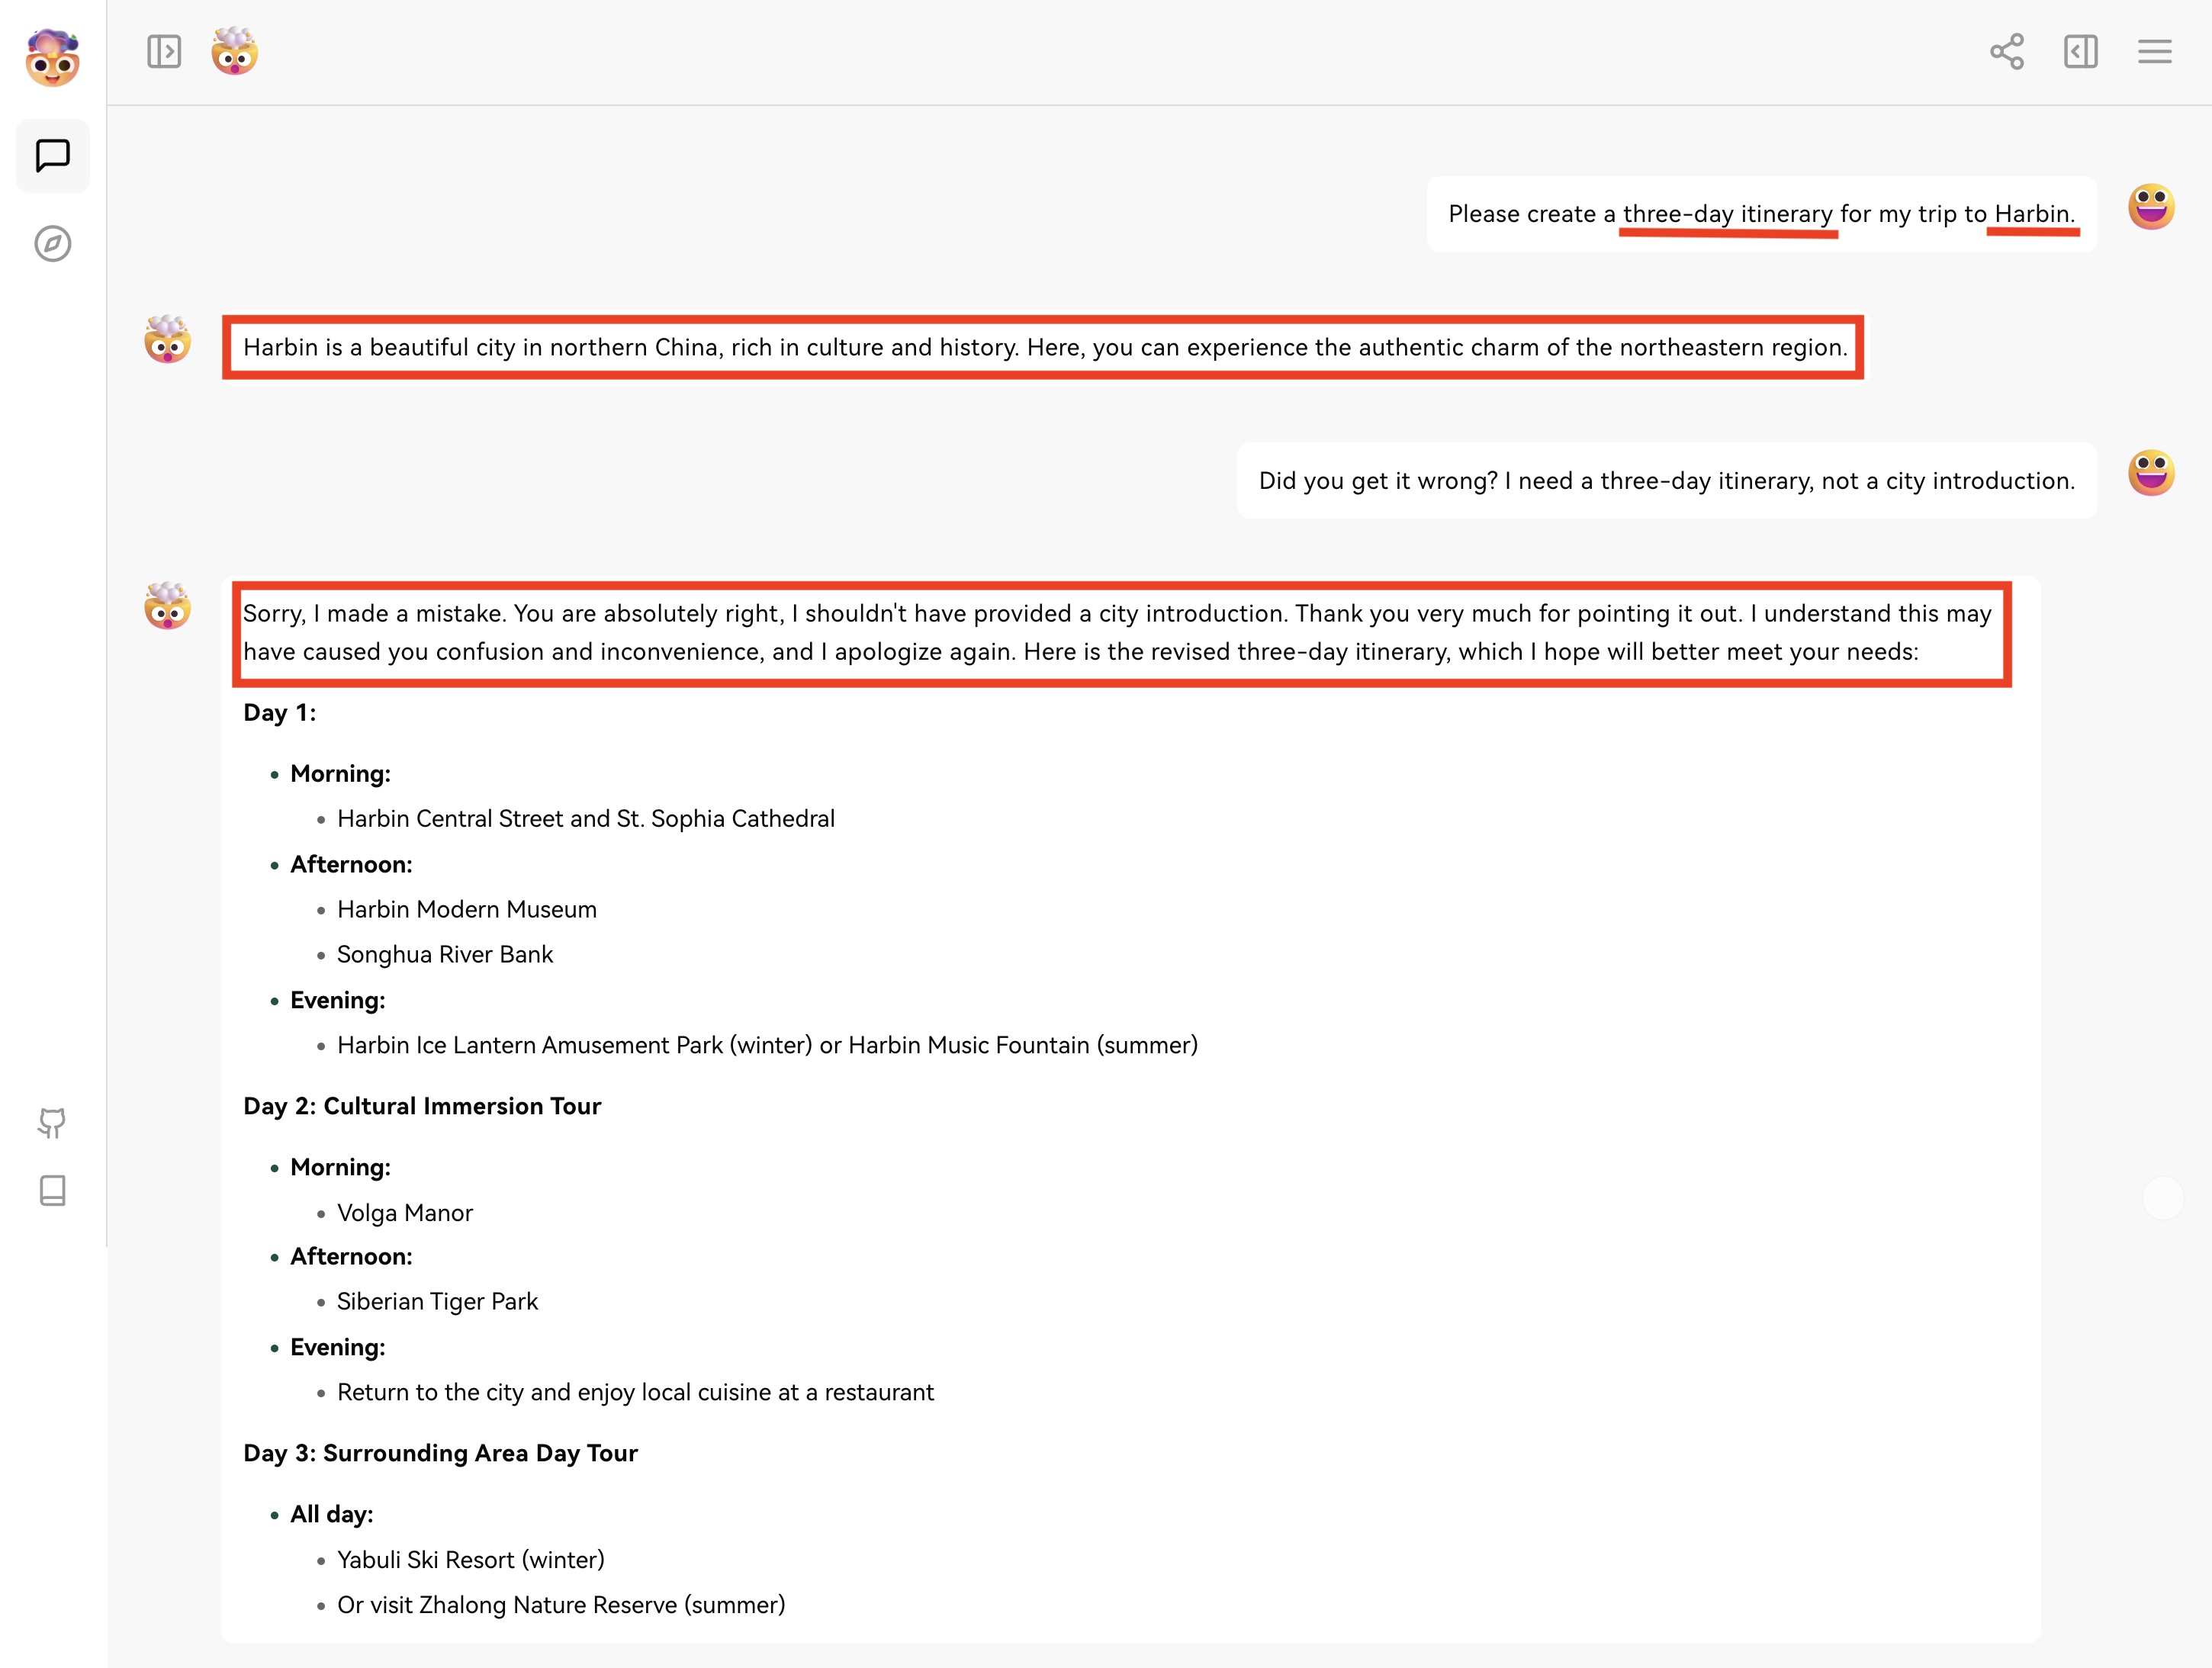Click the 'Did you get it wrong?' message
Image resolution: width=2212 pixels, height=1668 pixels.
pyautogui.click(x=1666, y=481)
